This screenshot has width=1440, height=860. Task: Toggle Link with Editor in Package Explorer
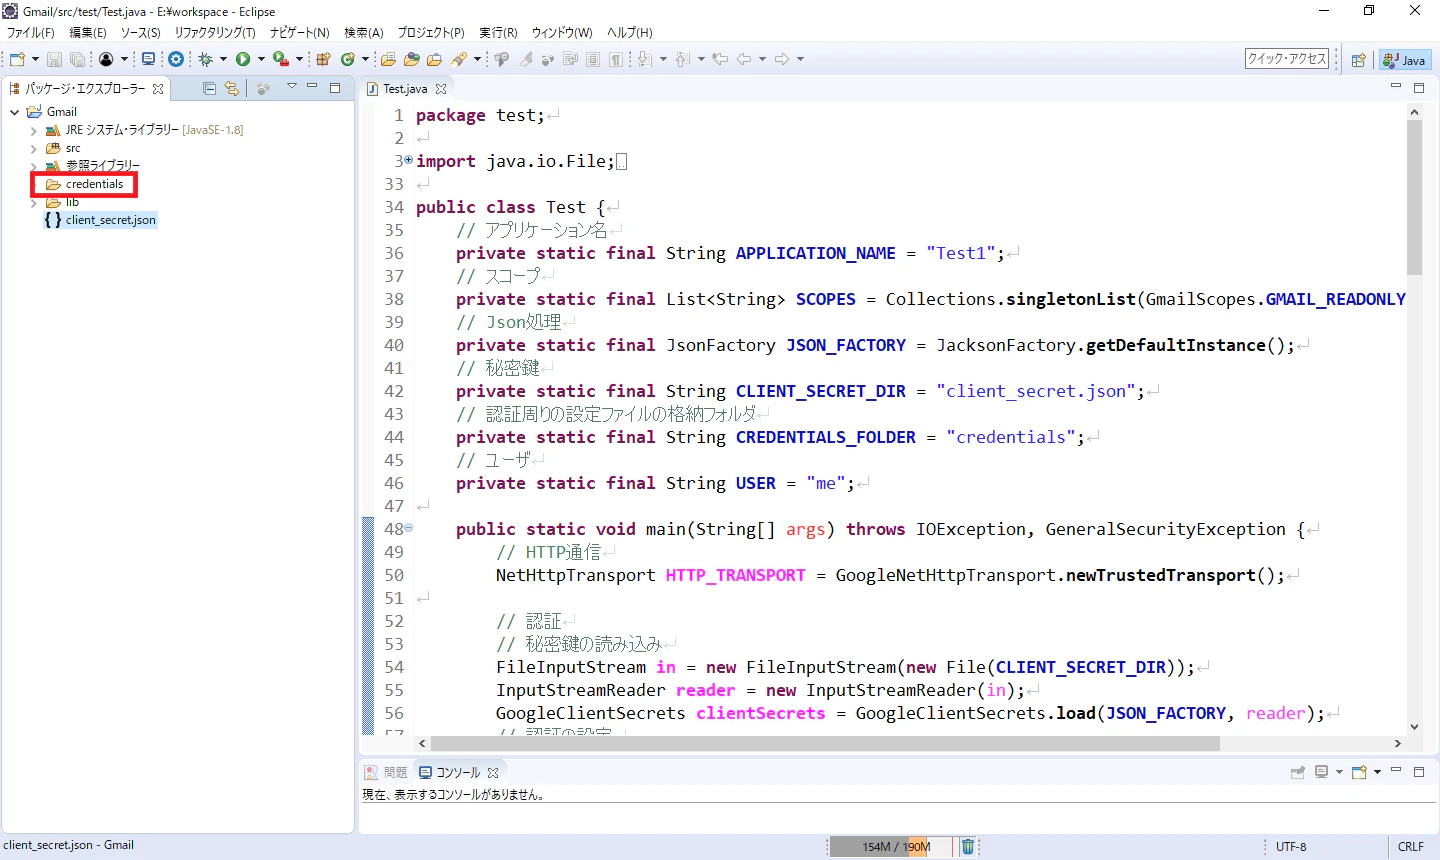[232, 88]
